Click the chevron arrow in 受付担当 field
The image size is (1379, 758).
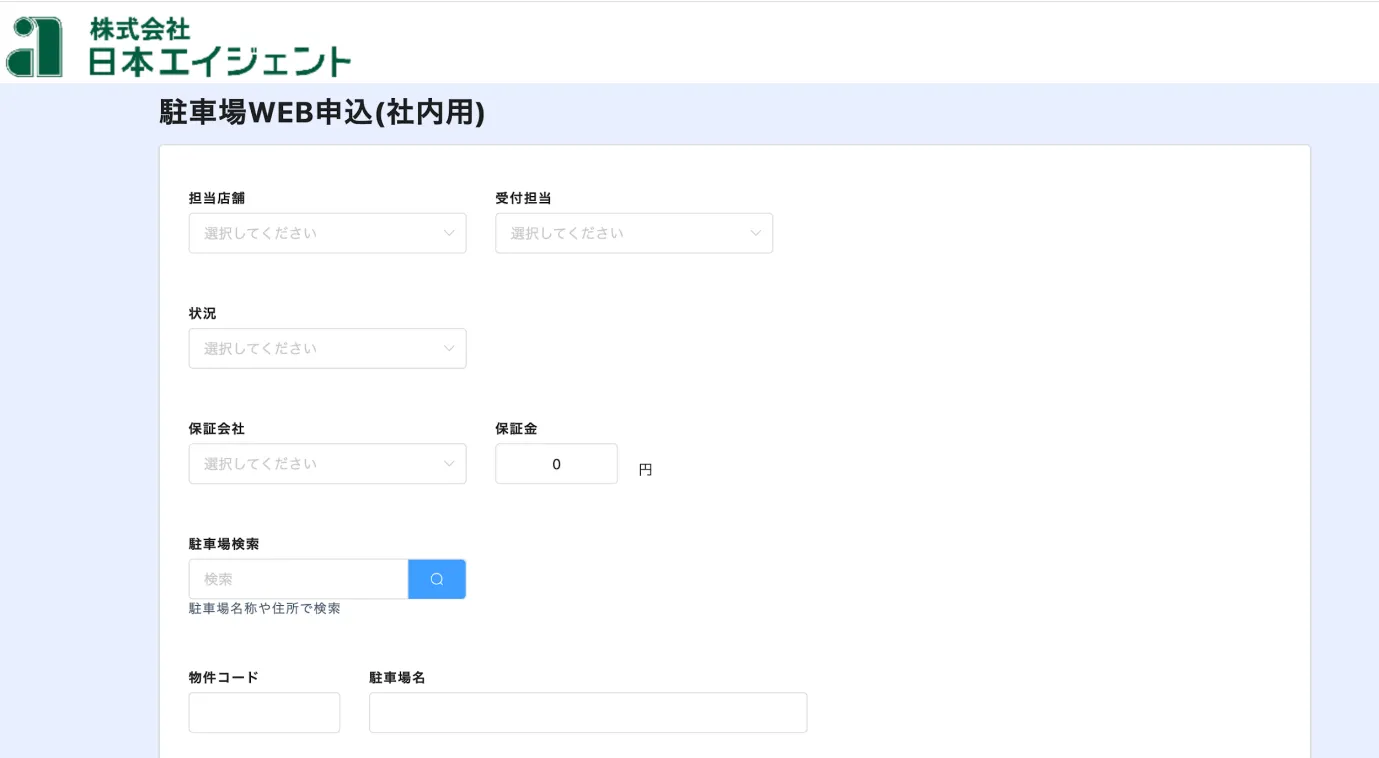(x=756, y=233)
